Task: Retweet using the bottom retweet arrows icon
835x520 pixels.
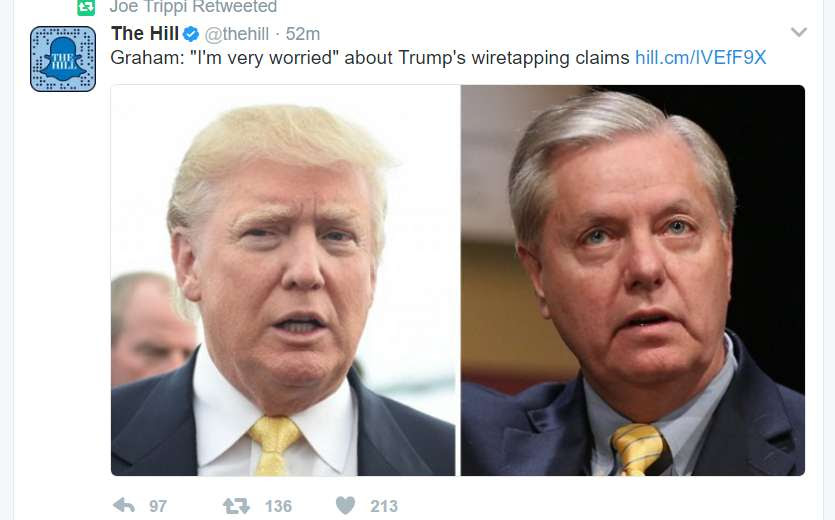Action: pos(235,506)
